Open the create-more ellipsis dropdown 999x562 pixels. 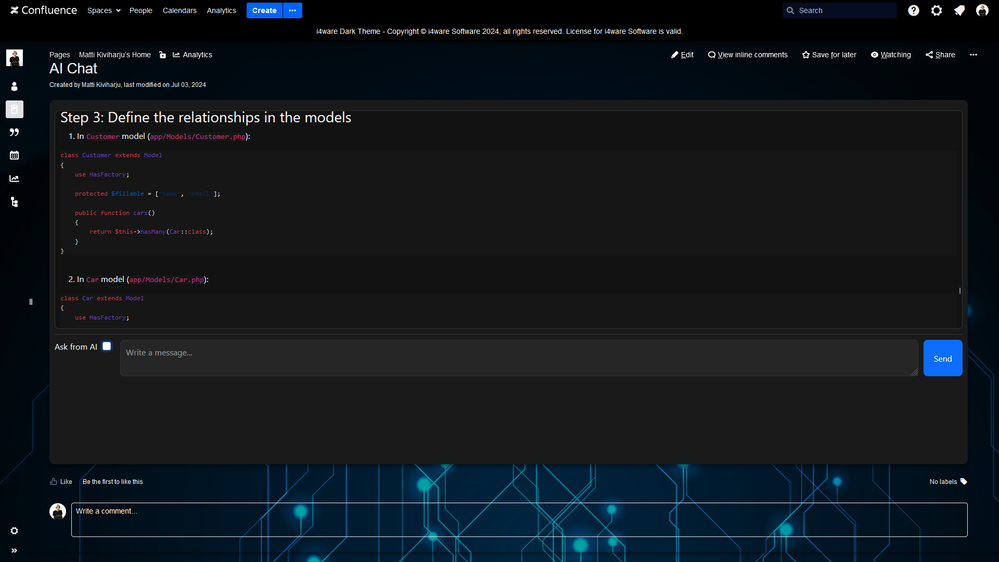pos(292,10)
